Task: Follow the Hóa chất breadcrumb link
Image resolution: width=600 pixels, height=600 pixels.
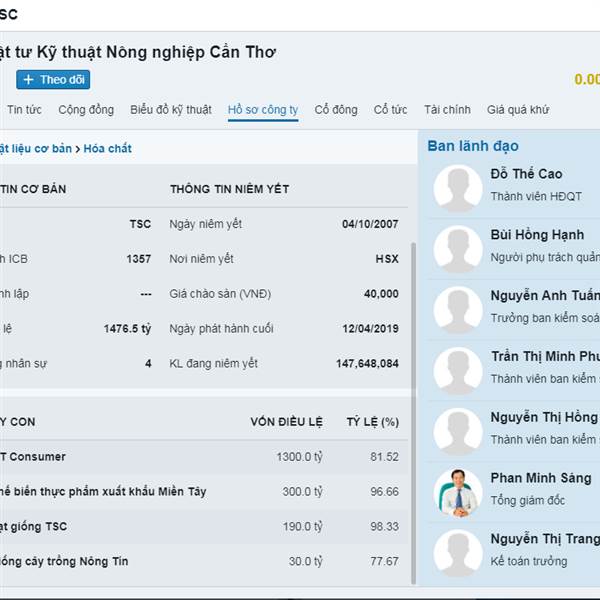Action: [108, 148]
